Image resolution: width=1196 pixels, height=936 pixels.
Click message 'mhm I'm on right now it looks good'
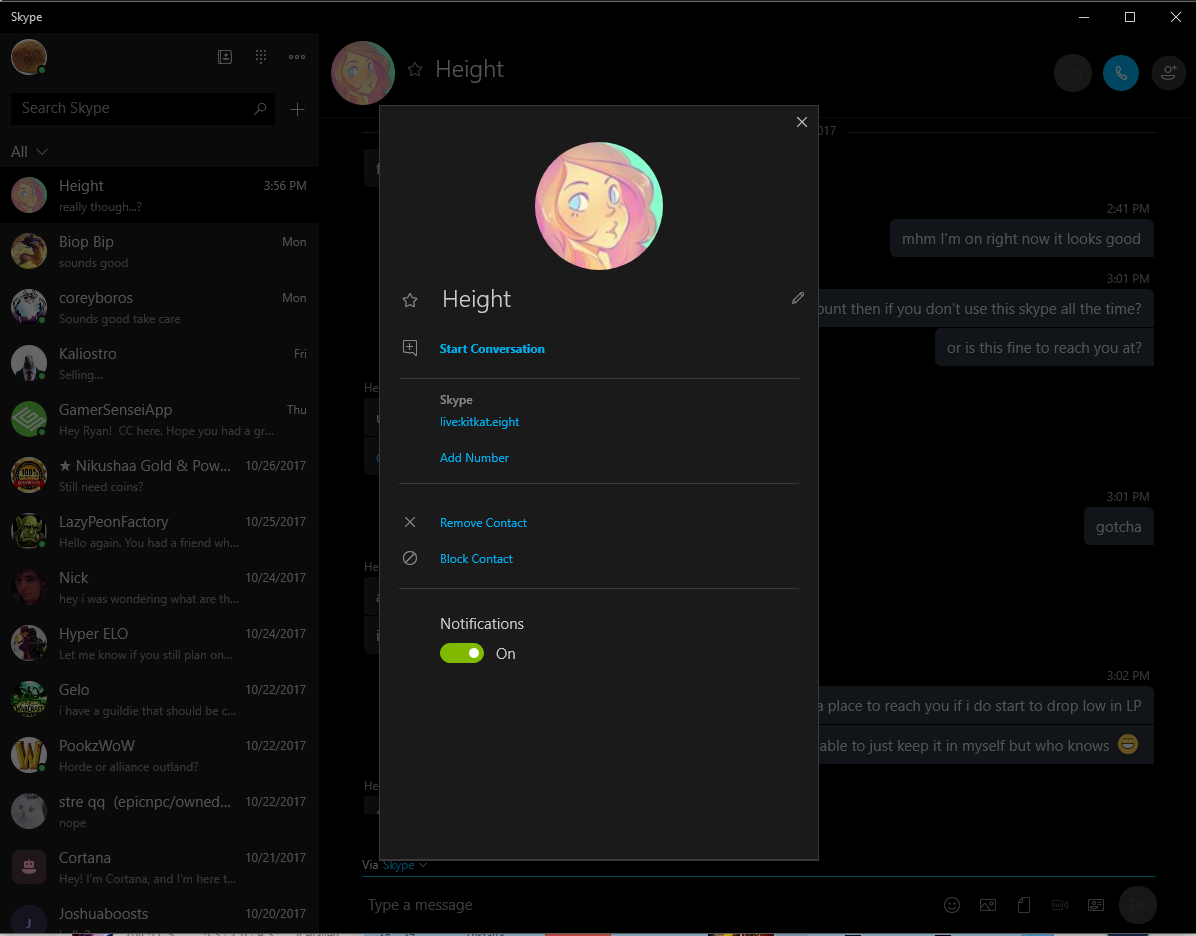(x=1021, y=239)
